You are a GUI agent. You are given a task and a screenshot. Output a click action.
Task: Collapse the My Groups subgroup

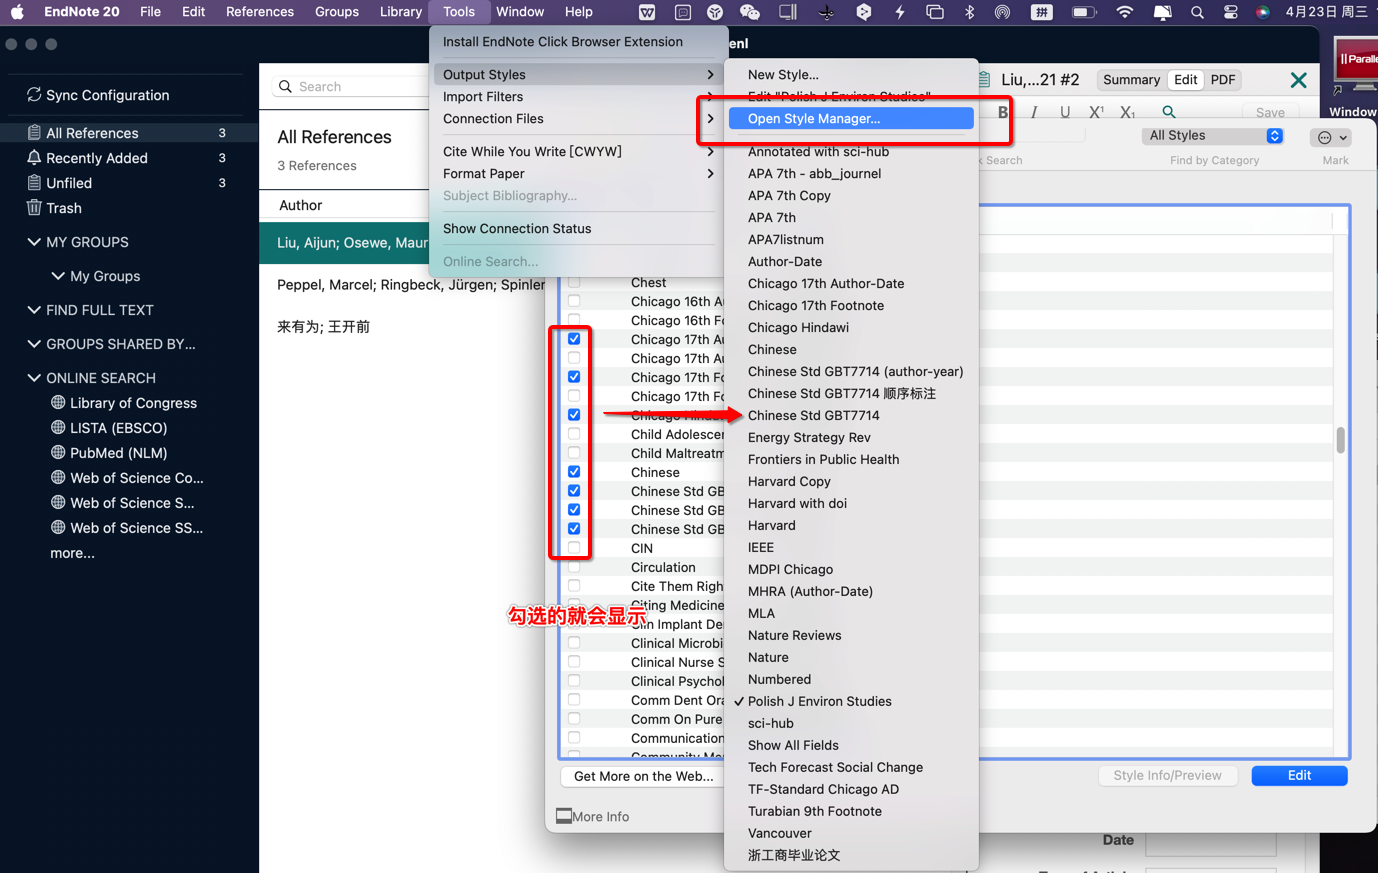pyautogui.click(x=58, y=276)
